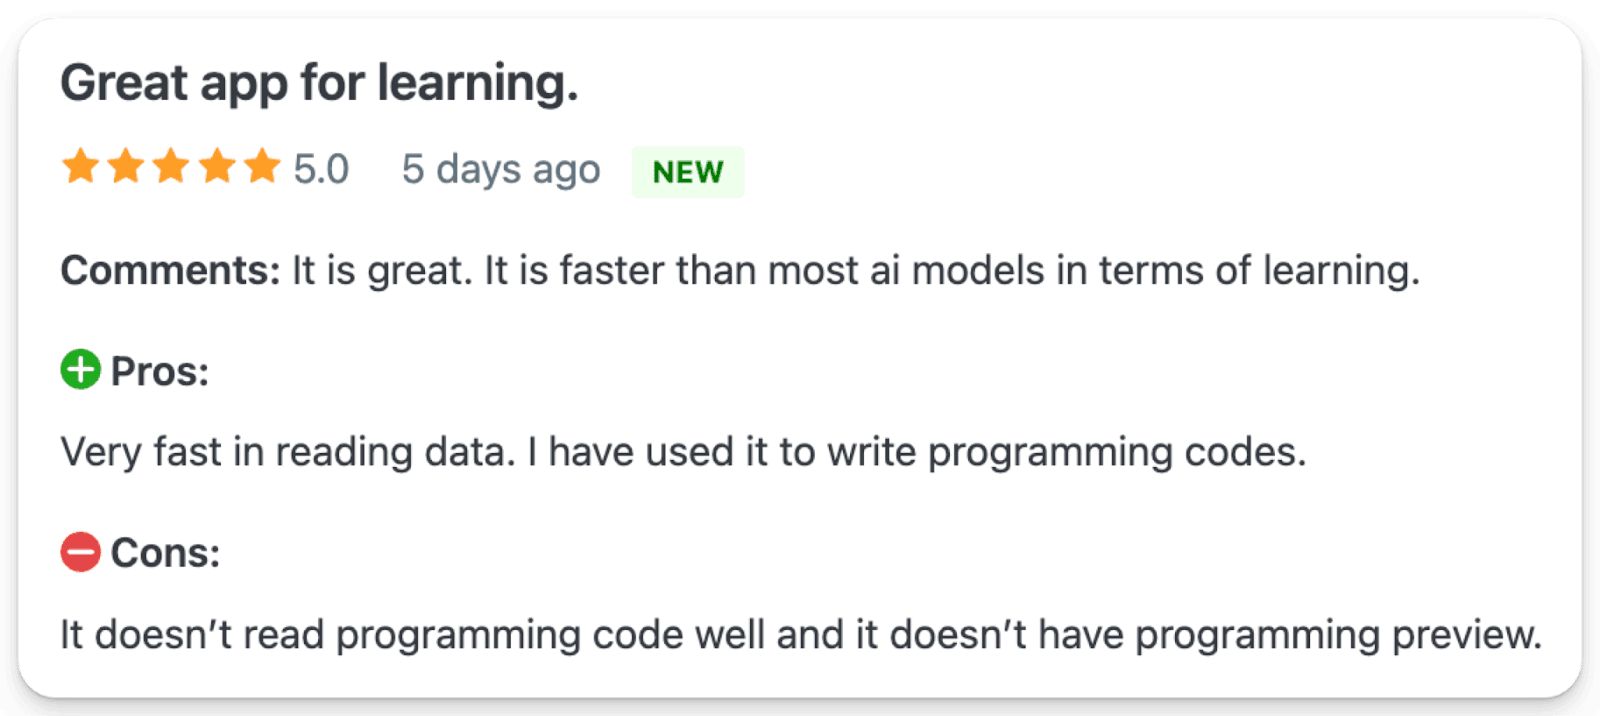Viewport: 1600px width, 716px height.
Task: Click the second orange rating star
Action: click(126, 167)
